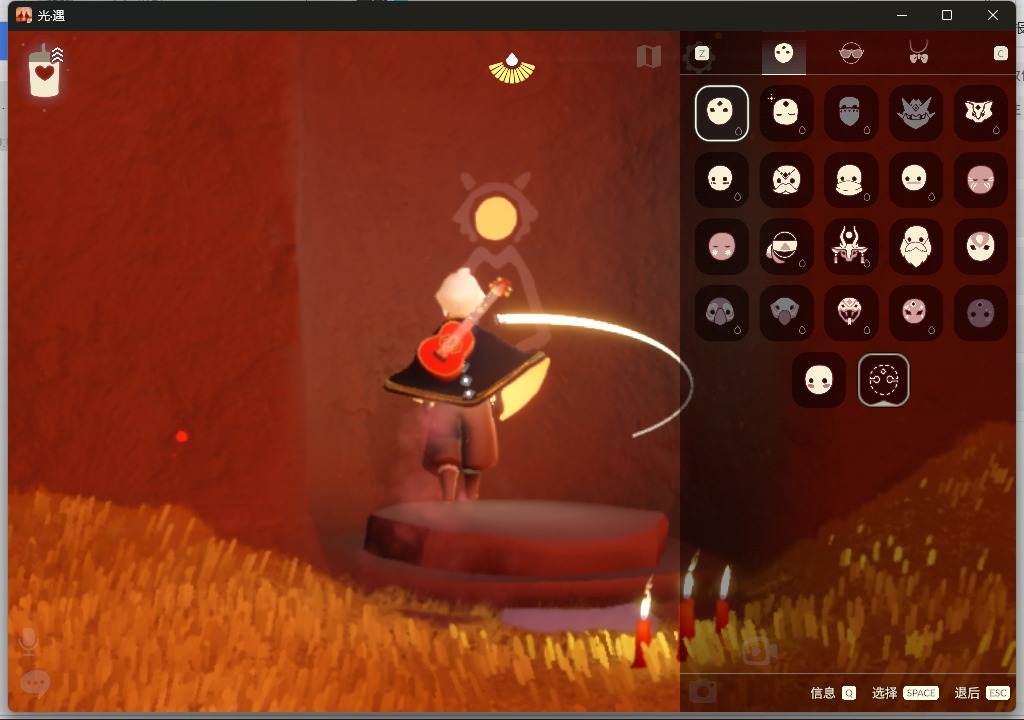Minimize the 光遇 window

pos(902,15)
